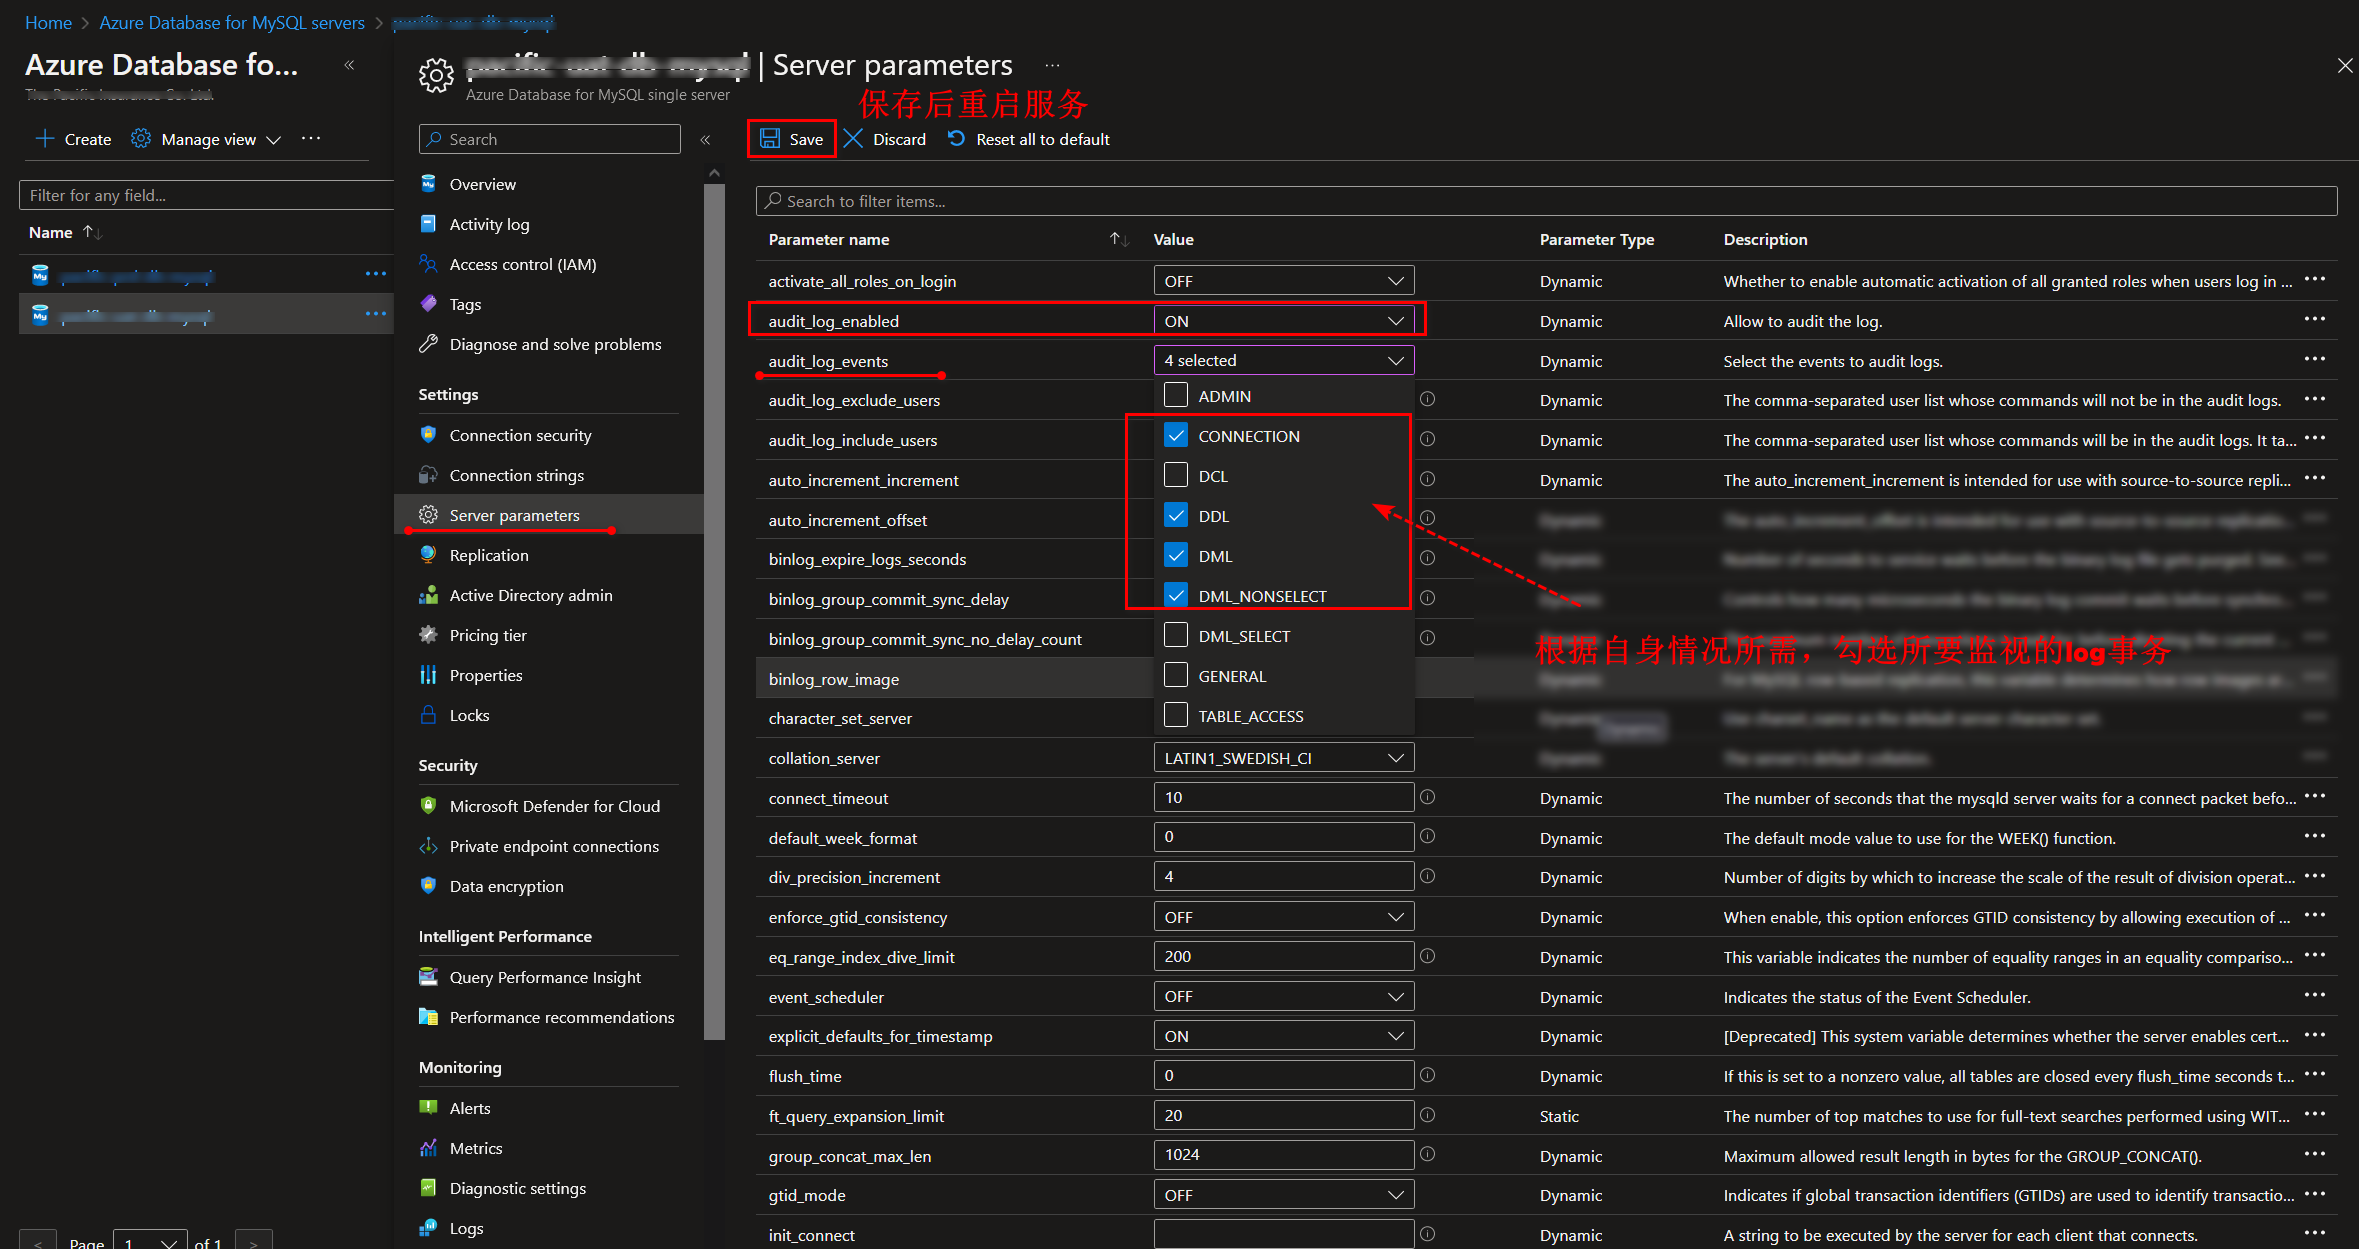
Task: Check the ADMIN audit event checkbox
Action: (1176, 395)
